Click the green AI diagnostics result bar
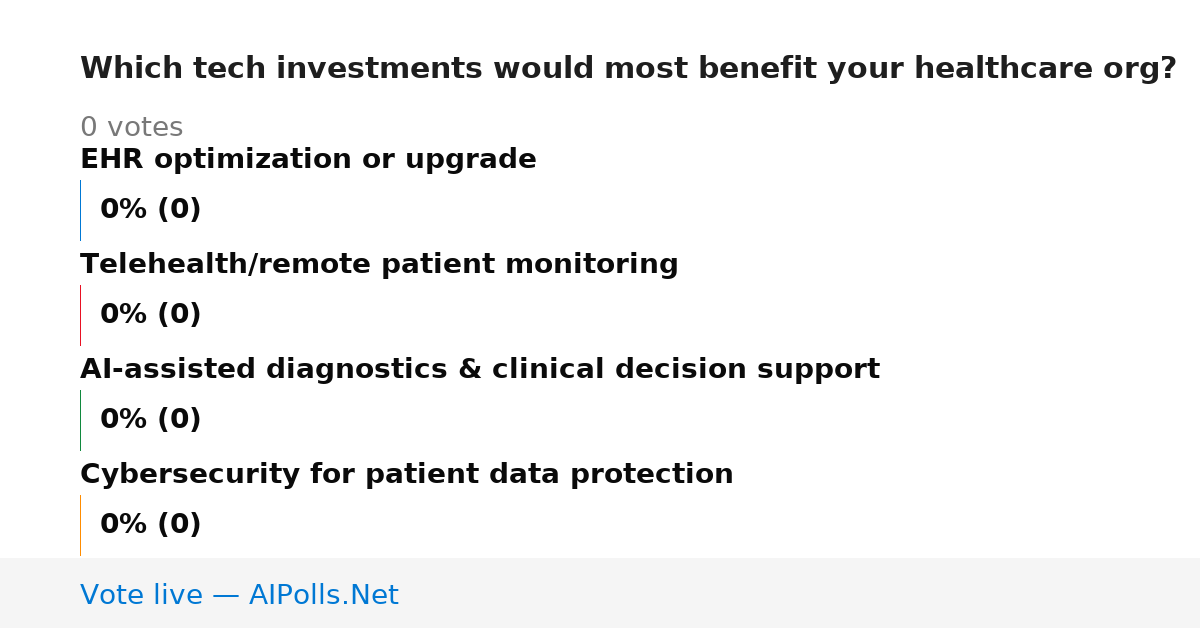1200x628 pixels. [80, 420]
